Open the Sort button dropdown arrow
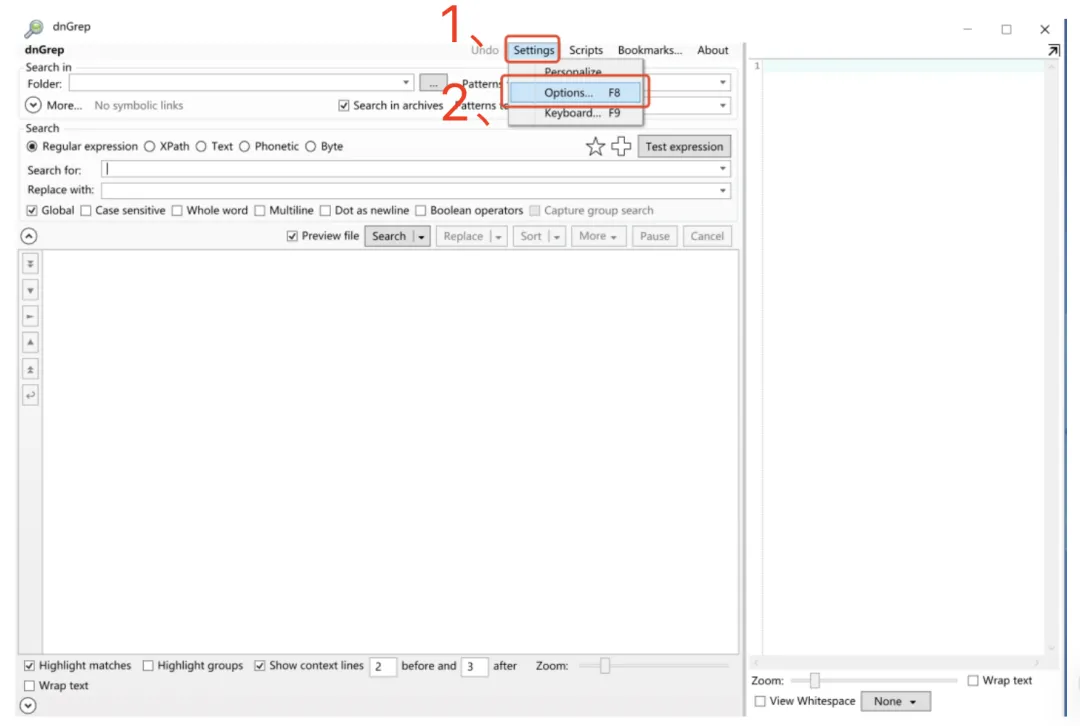The image size is (1080, 726). coord(557,236)
